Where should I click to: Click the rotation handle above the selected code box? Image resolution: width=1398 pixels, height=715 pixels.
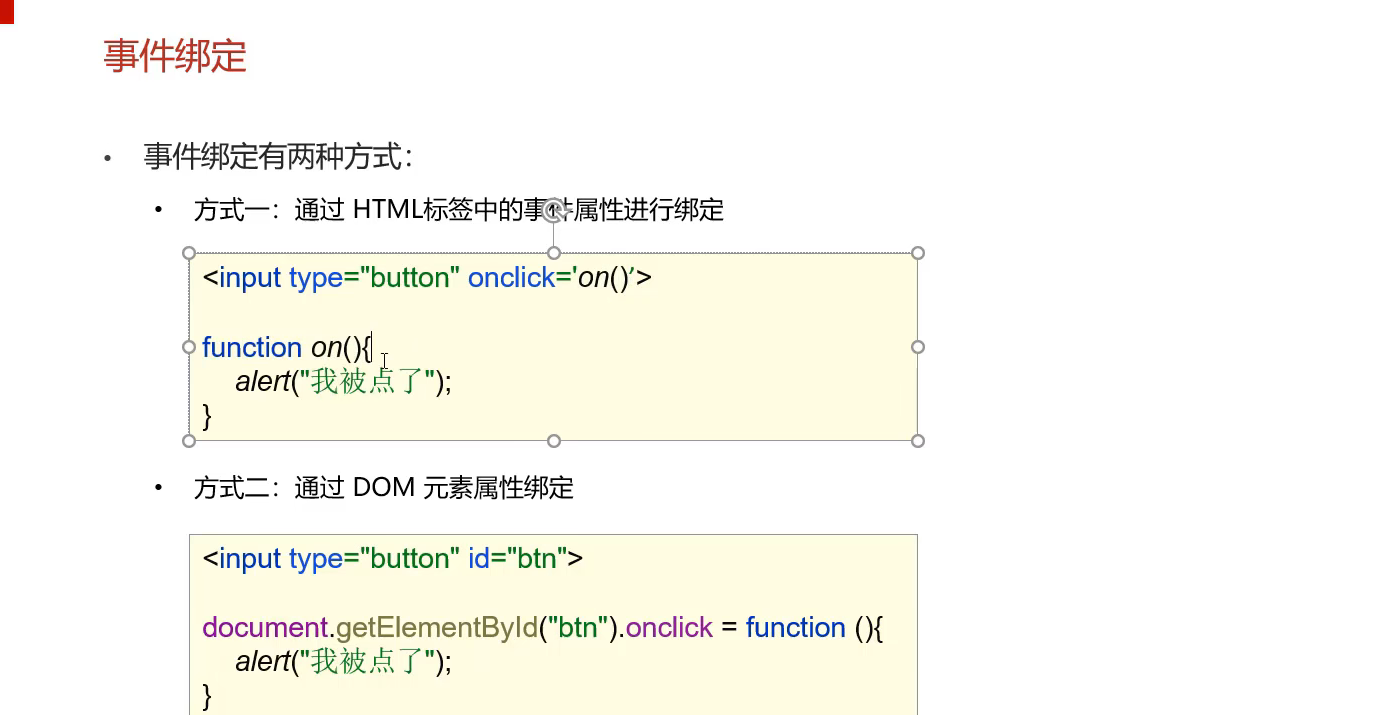[x=554, y=211]
